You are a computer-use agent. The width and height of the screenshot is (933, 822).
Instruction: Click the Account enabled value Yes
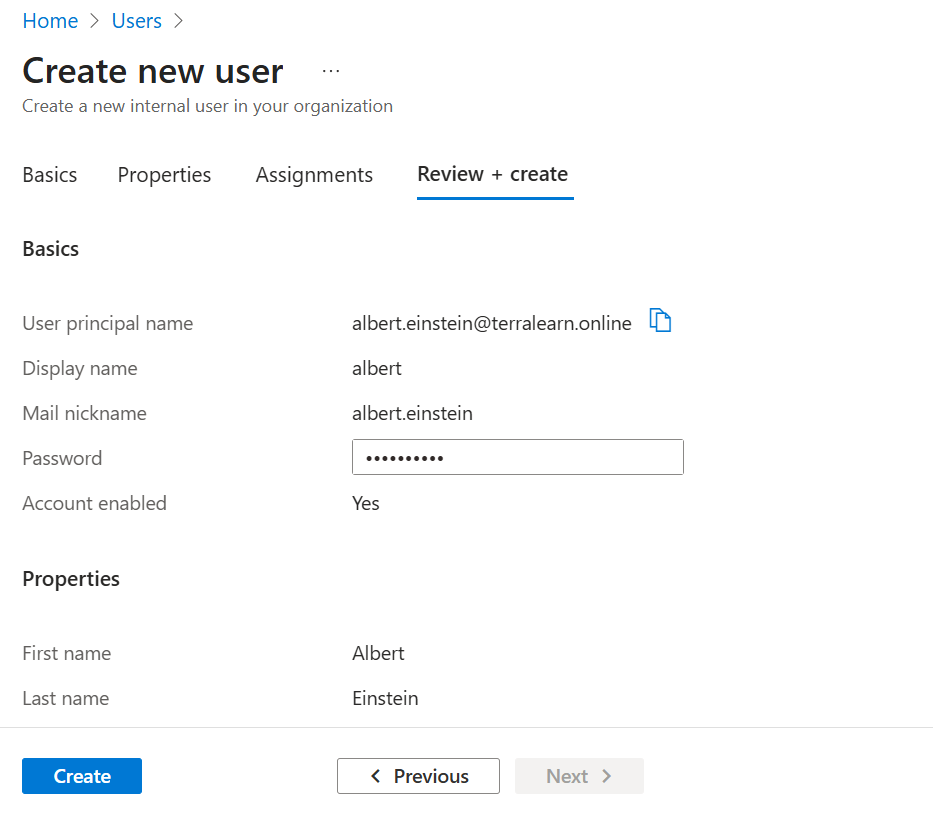tap(366, 503)
